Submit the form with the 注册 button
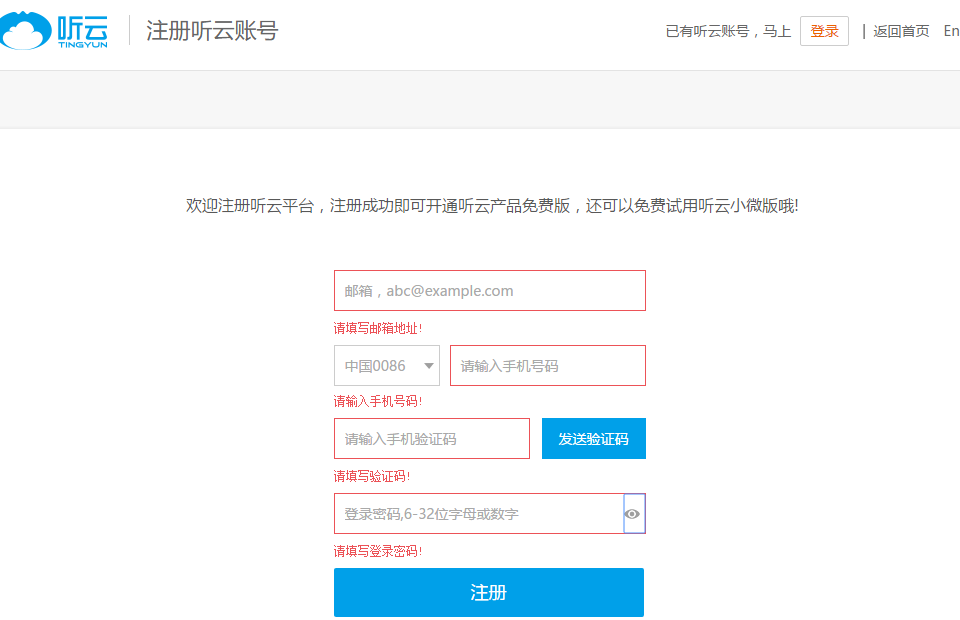The width and height of the screenshot is (960, 620). click(488, 592)
